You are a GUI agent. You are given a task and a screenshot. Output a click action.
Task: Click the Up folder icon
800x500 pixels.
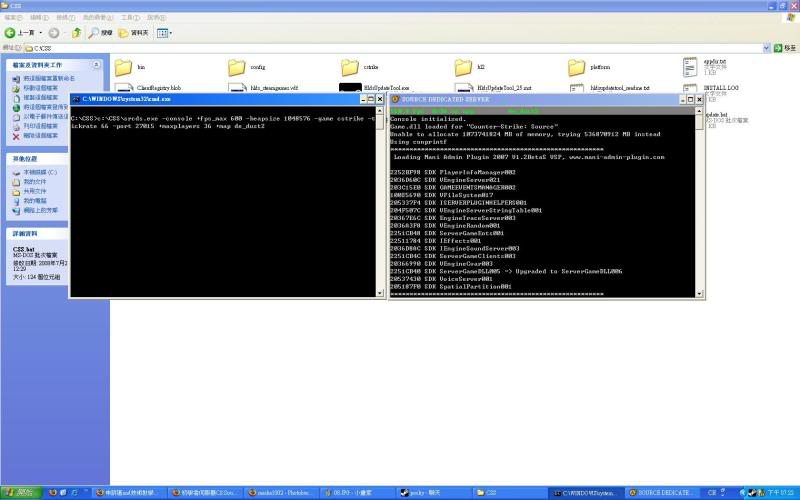click(76, 32)
